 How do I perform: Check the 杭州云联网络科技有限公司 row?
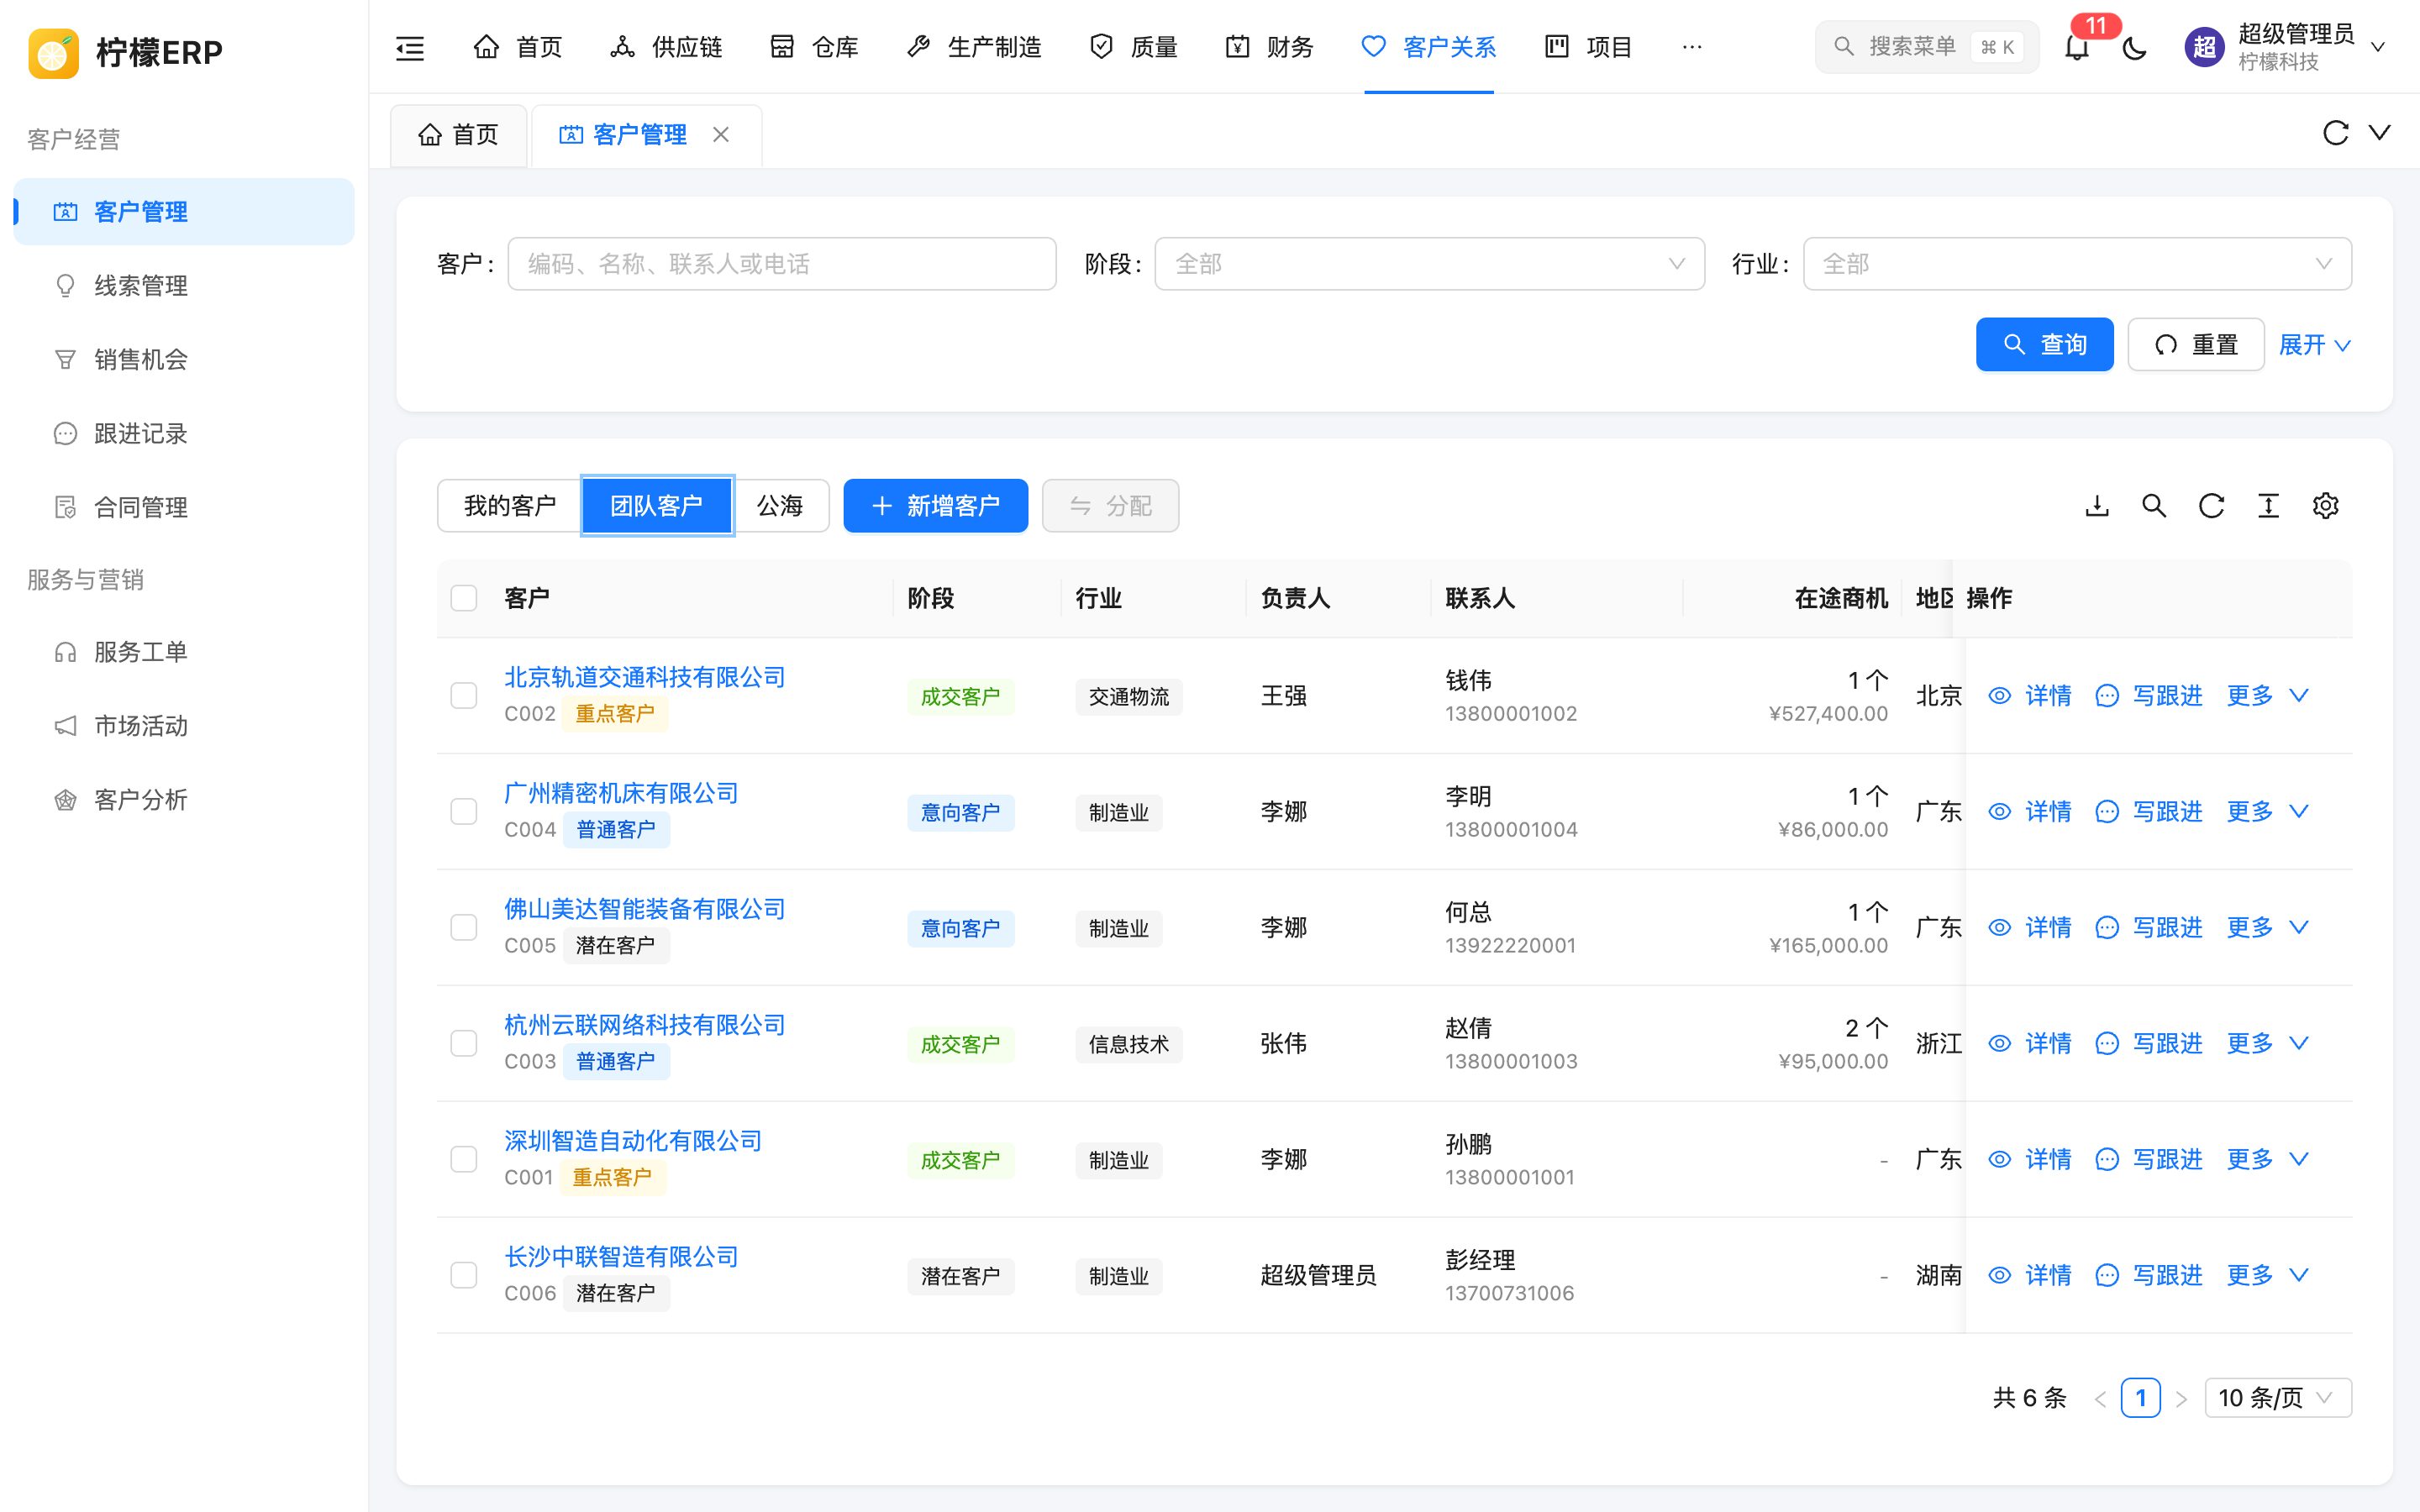[464, 1044]
